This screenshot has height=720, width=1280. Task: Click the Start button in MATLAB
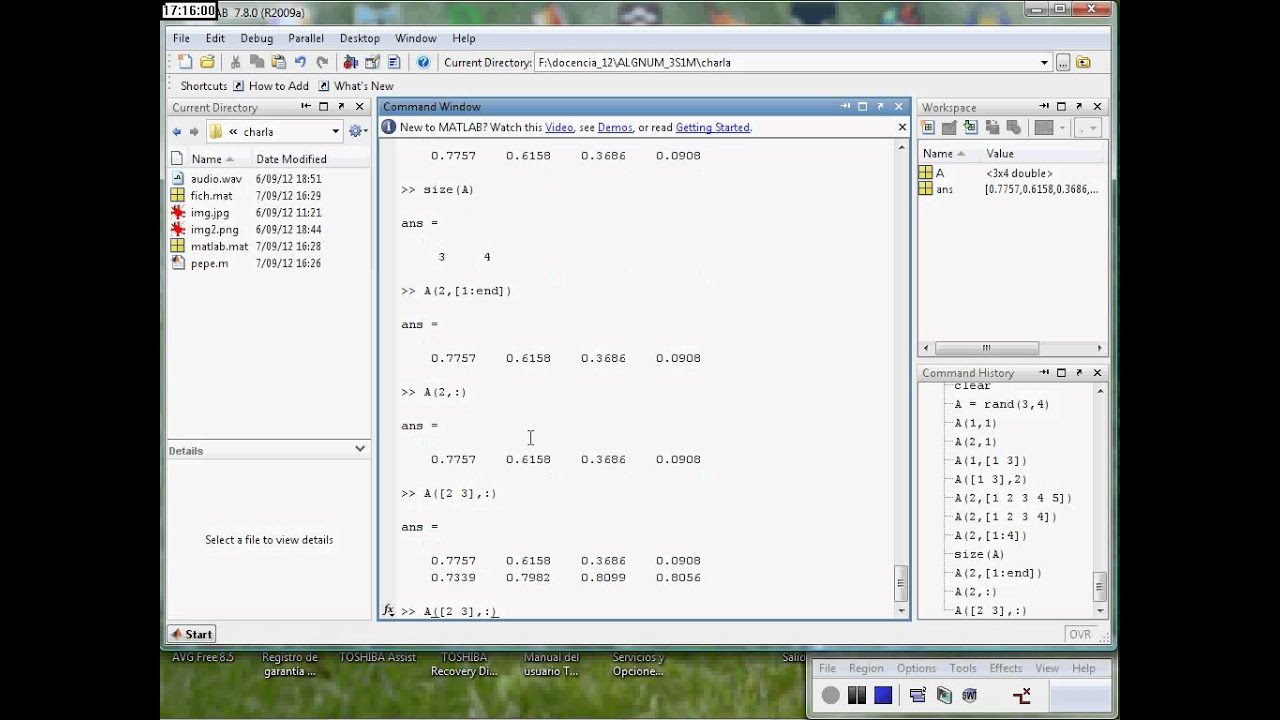(191, 634)
